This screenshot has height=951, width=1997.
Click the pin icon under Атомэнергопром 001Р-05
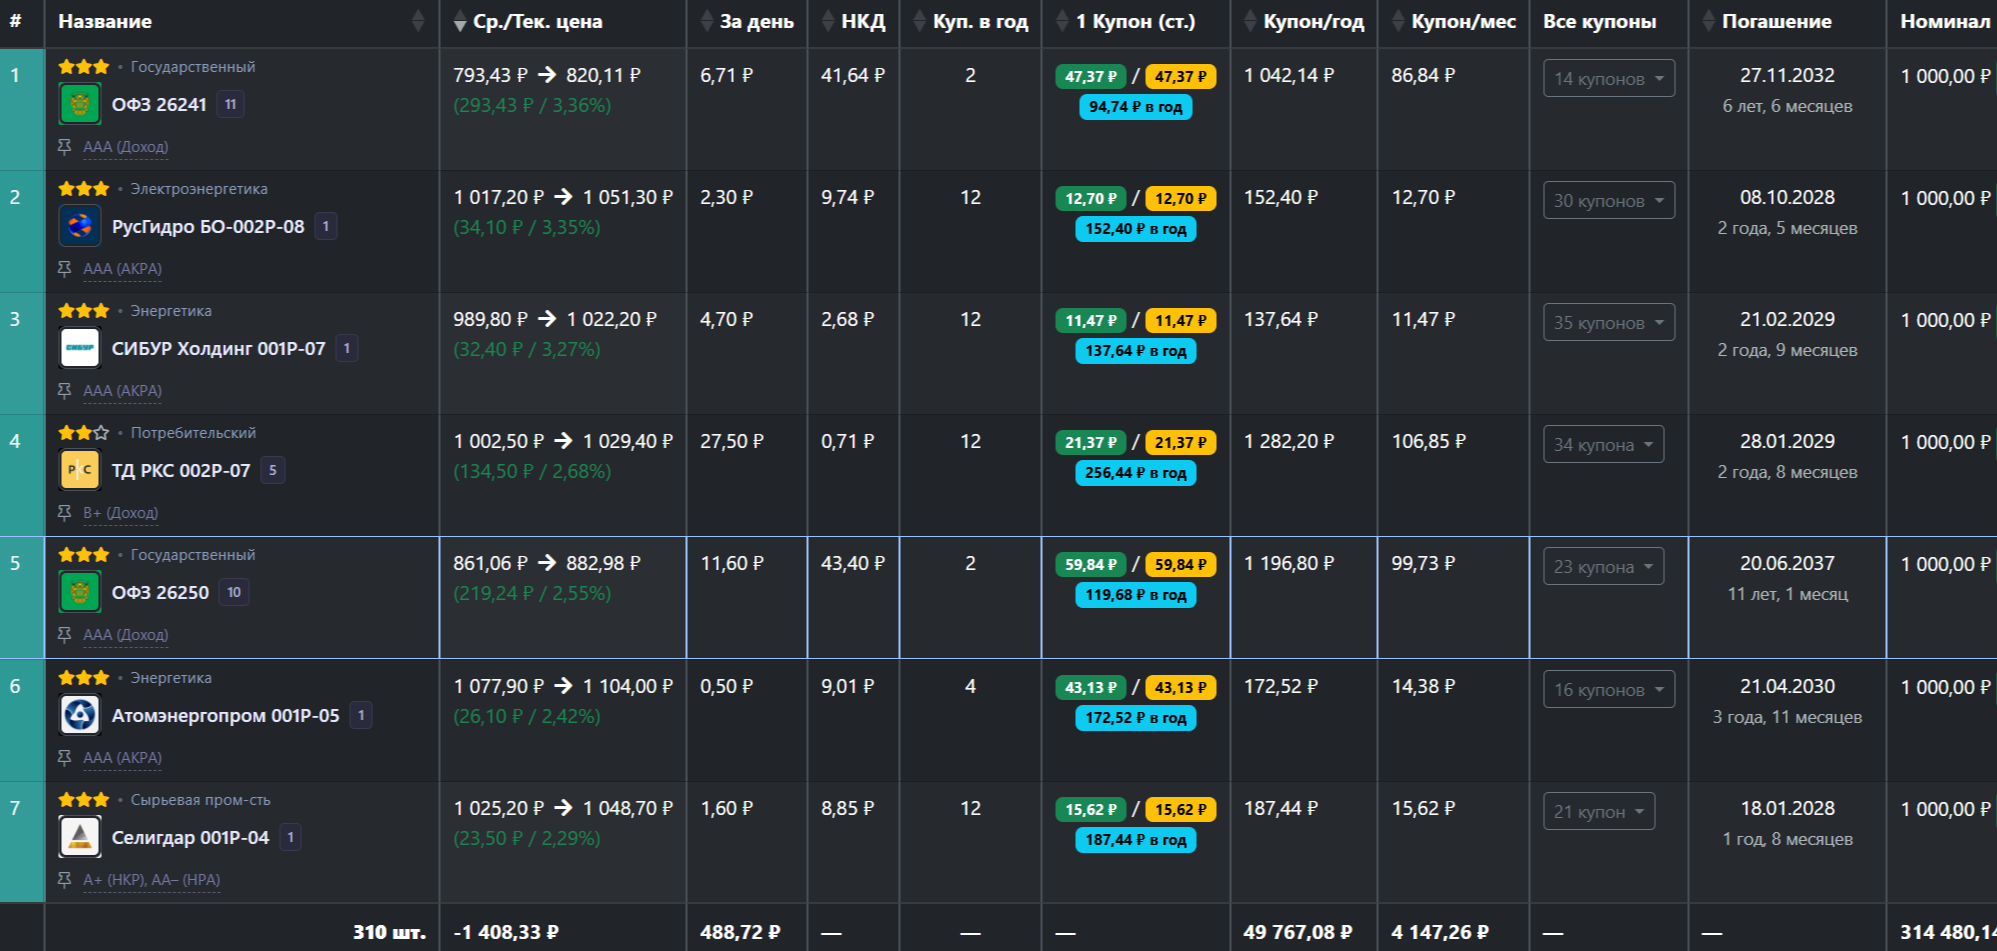pyautogui.click(x=65, y=758)
